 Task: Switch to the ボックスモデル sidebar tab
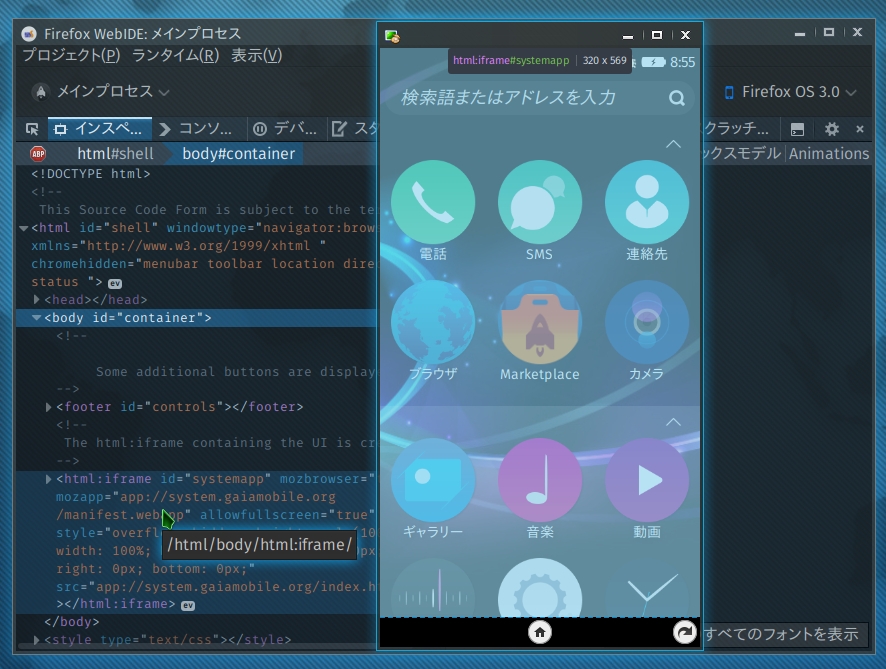[742, 154]
